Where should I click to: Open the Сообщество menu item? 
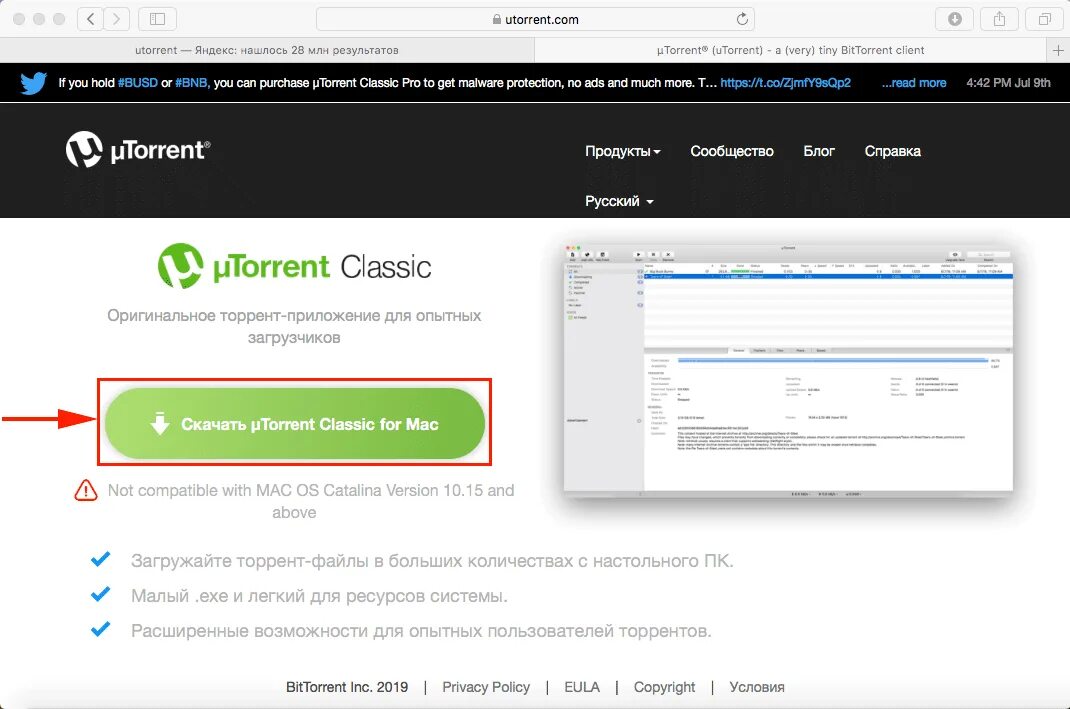point(732,151)
